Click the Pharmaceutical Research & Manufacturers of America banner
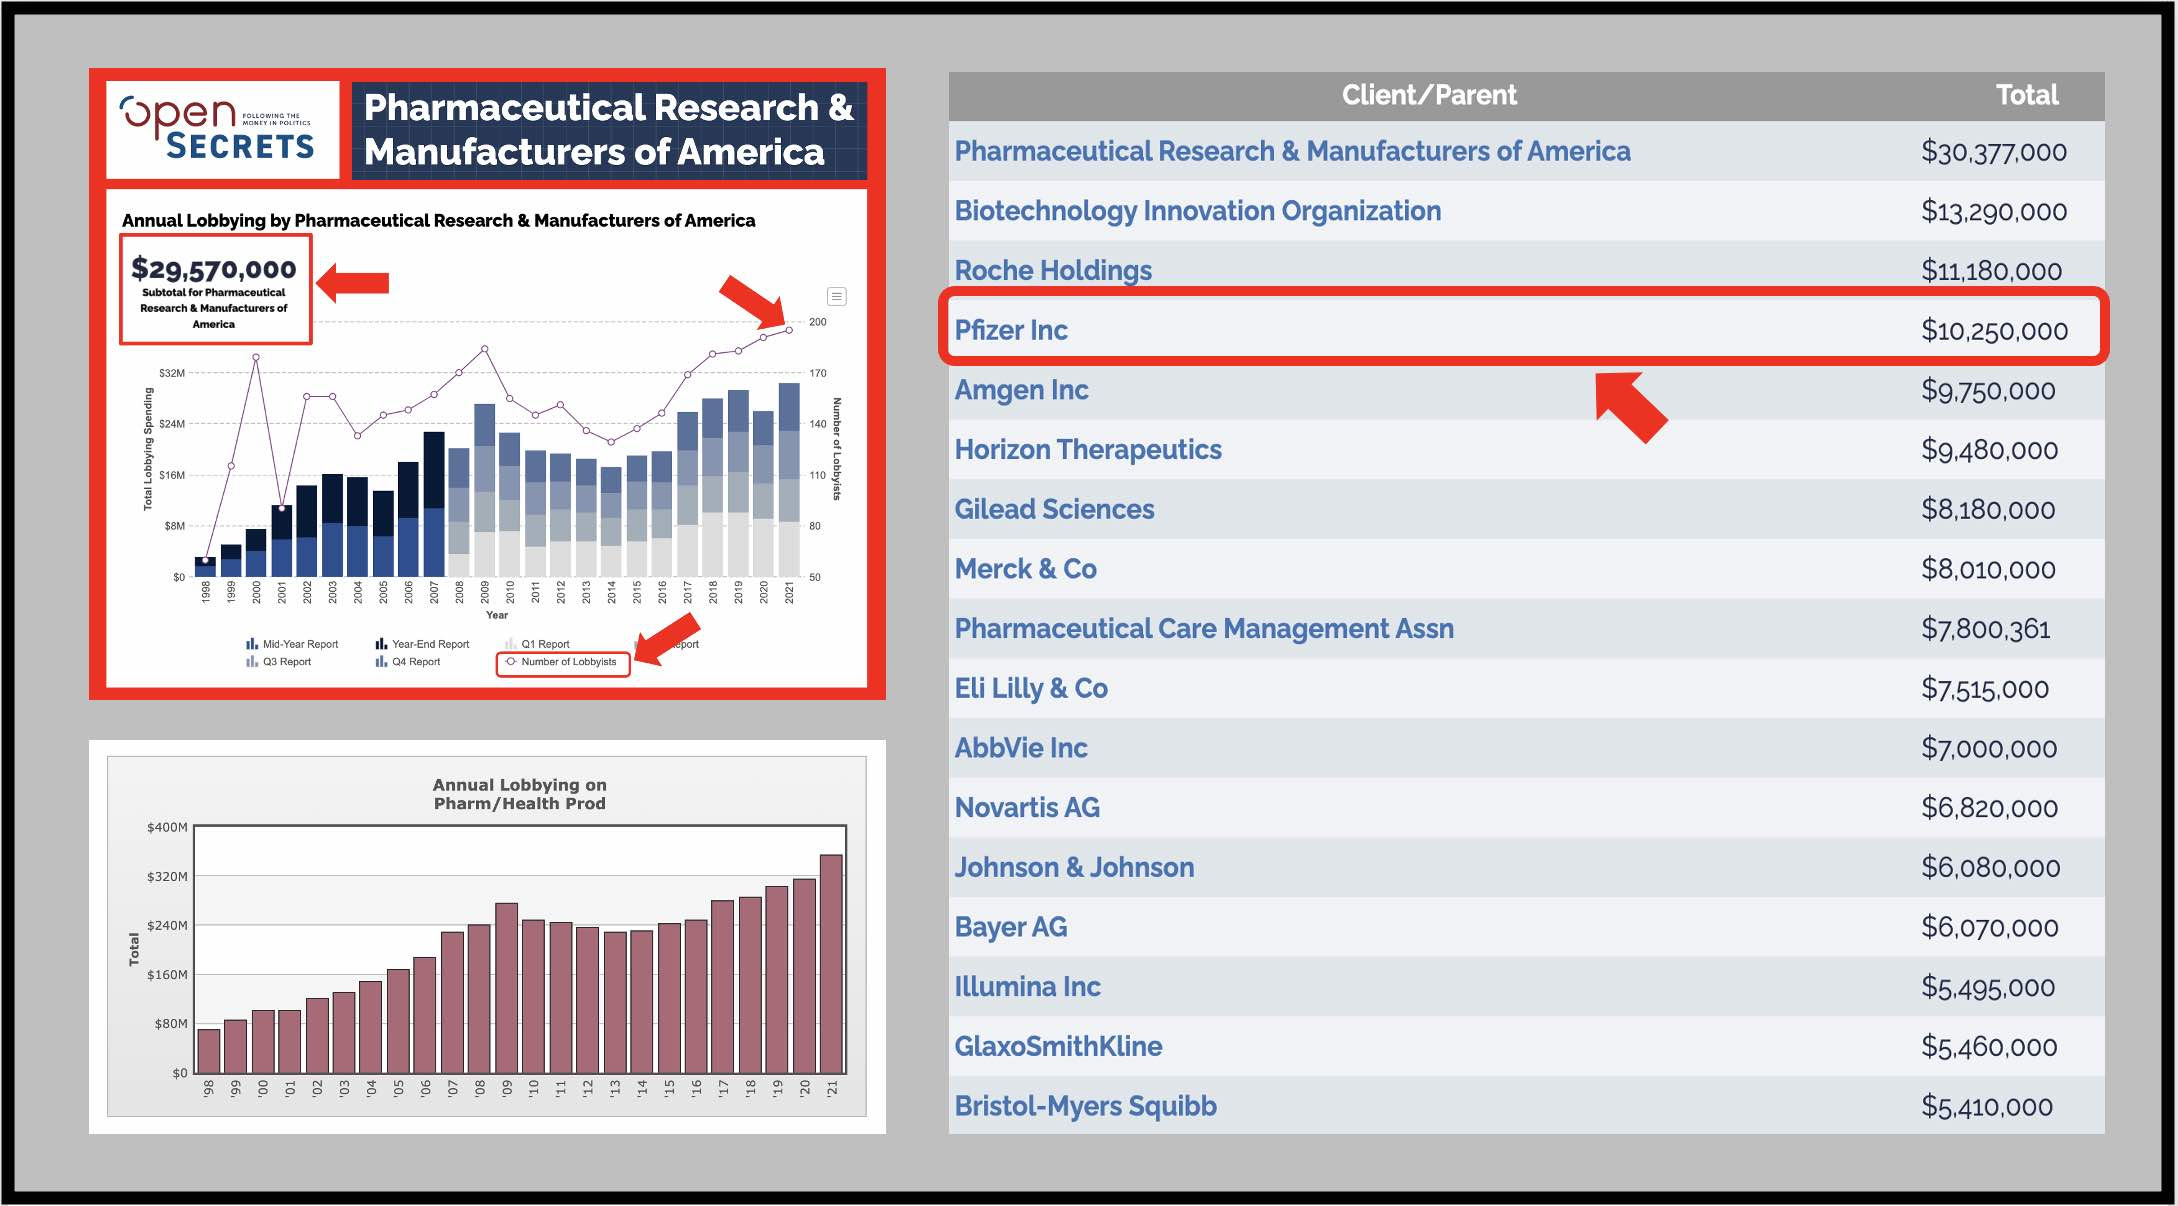The height and width of the screenshot is (1206, 2178). (x=609, y=130)
